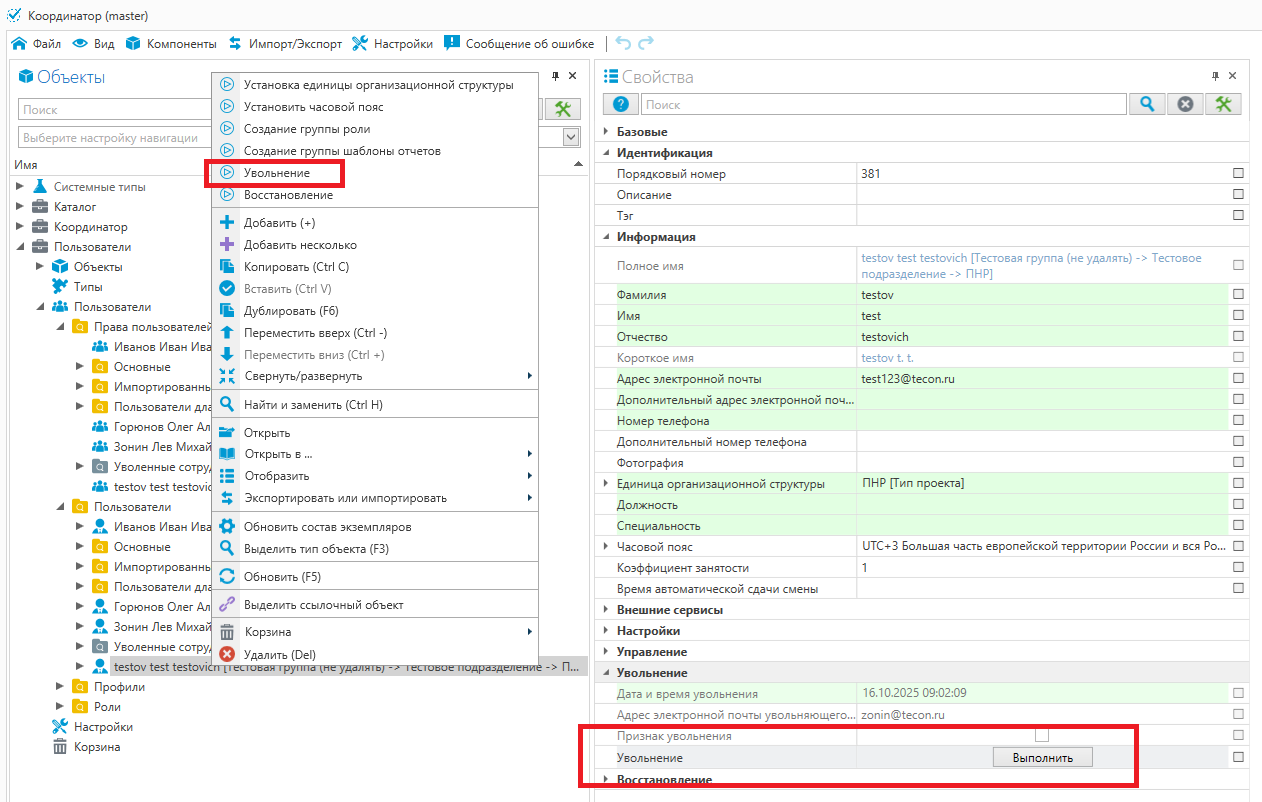This screenshot has width=1262, height=802.
Task: Check the box at the Порядковый номер row
Action: pos(1239,174)
